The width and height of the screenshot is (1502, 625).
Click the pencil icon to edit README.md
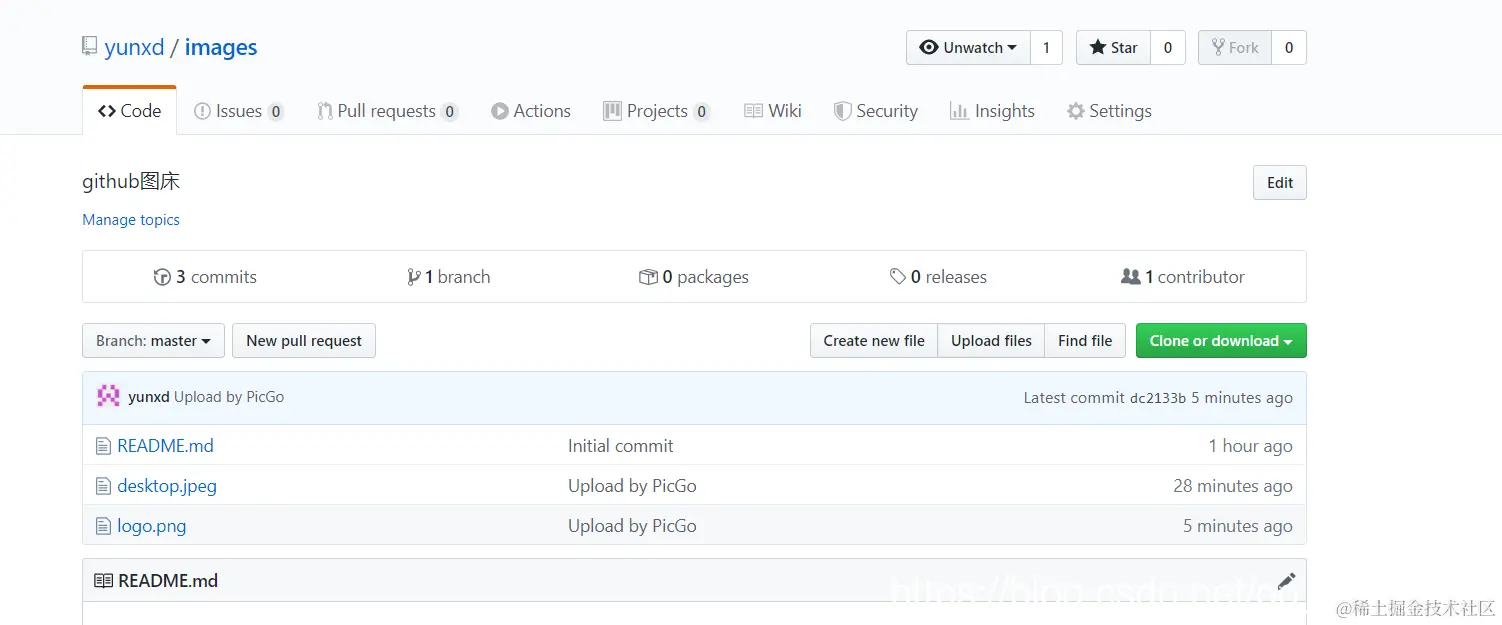pos(1286,581)
